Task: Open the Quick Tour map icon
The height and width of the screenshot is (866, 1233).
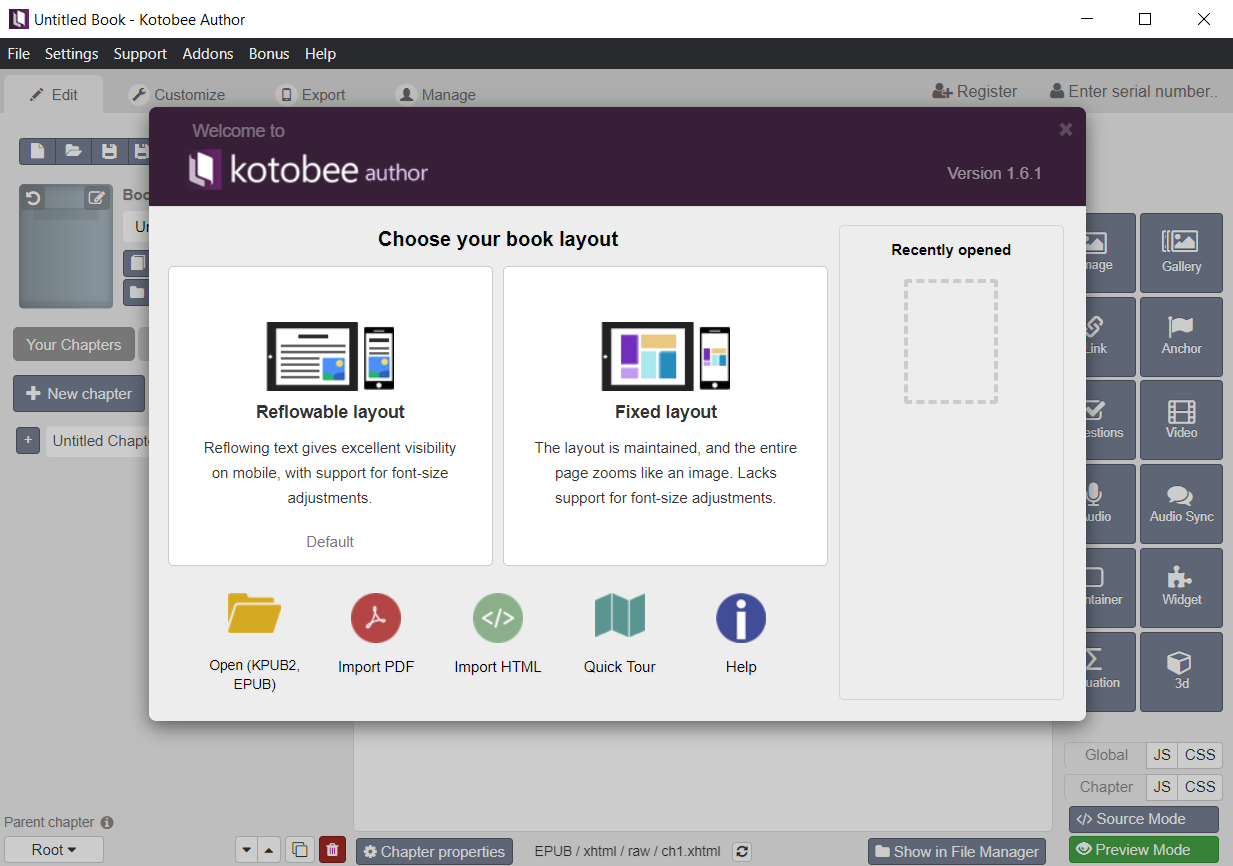Action: click(x=619, y=616)
